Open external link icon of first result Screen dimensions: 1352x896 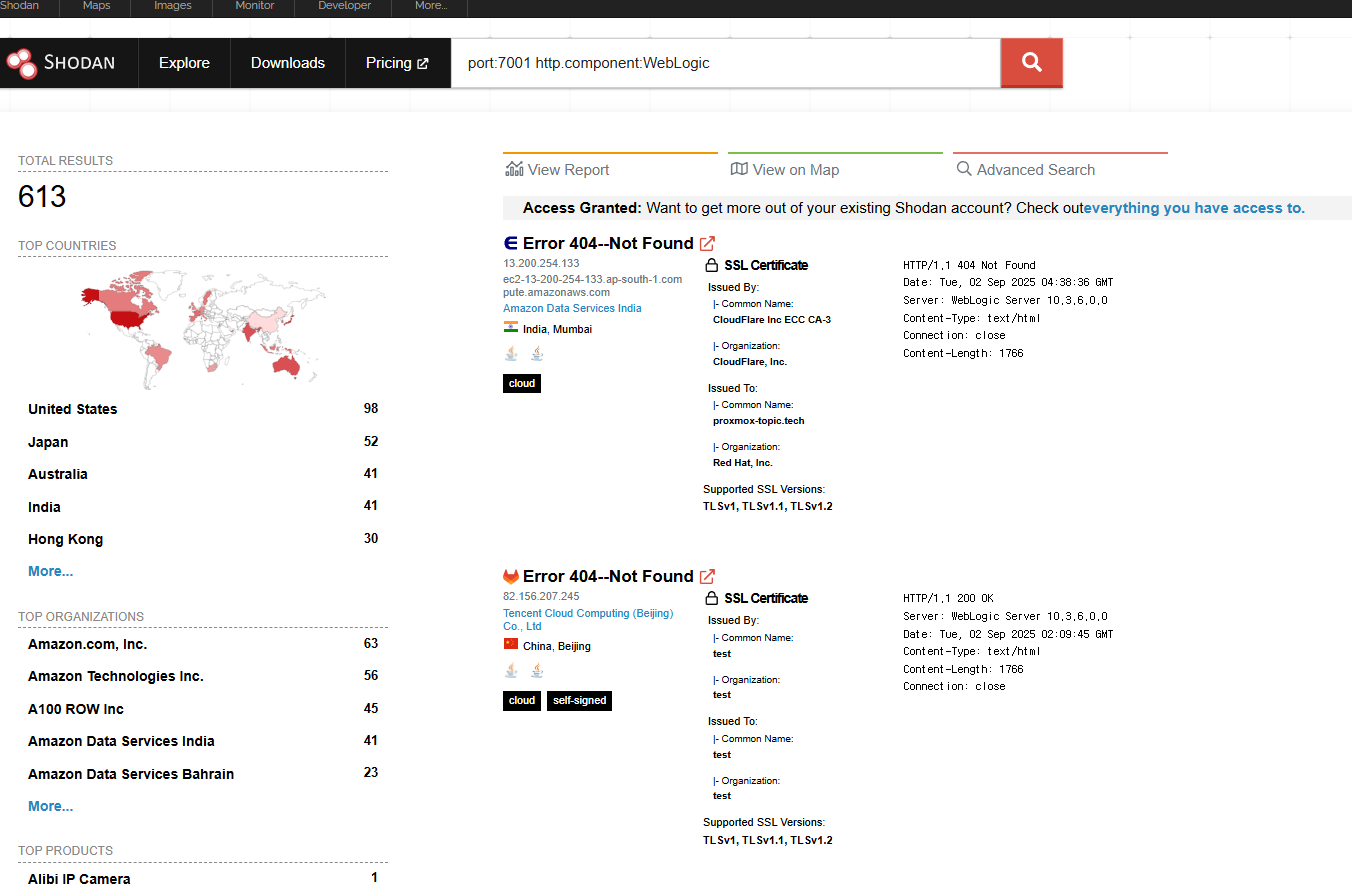click(x=707, y=243)
